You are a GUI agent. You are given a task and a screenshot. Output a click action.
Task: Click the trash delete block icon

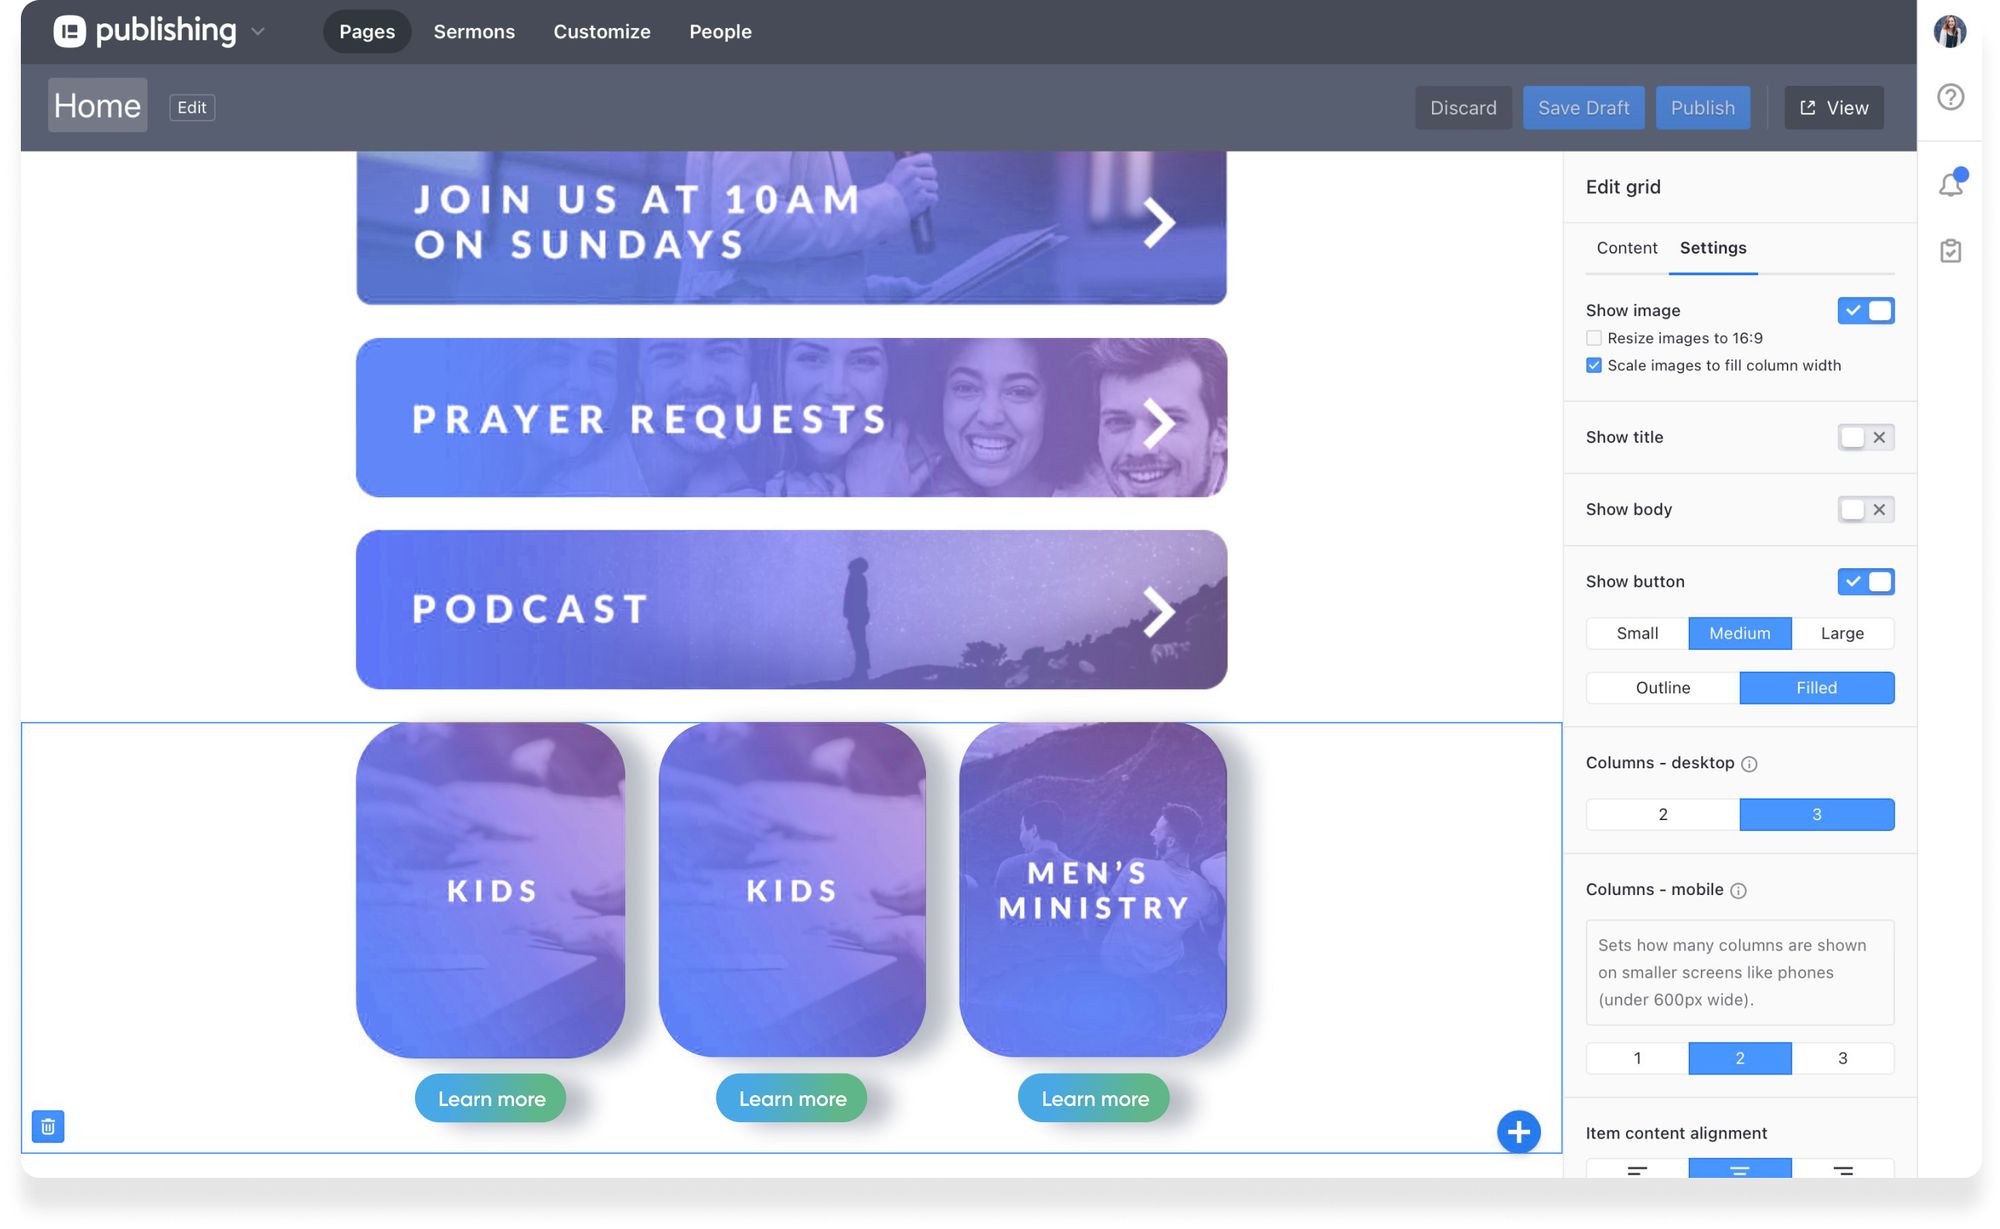coord(47,1126)
